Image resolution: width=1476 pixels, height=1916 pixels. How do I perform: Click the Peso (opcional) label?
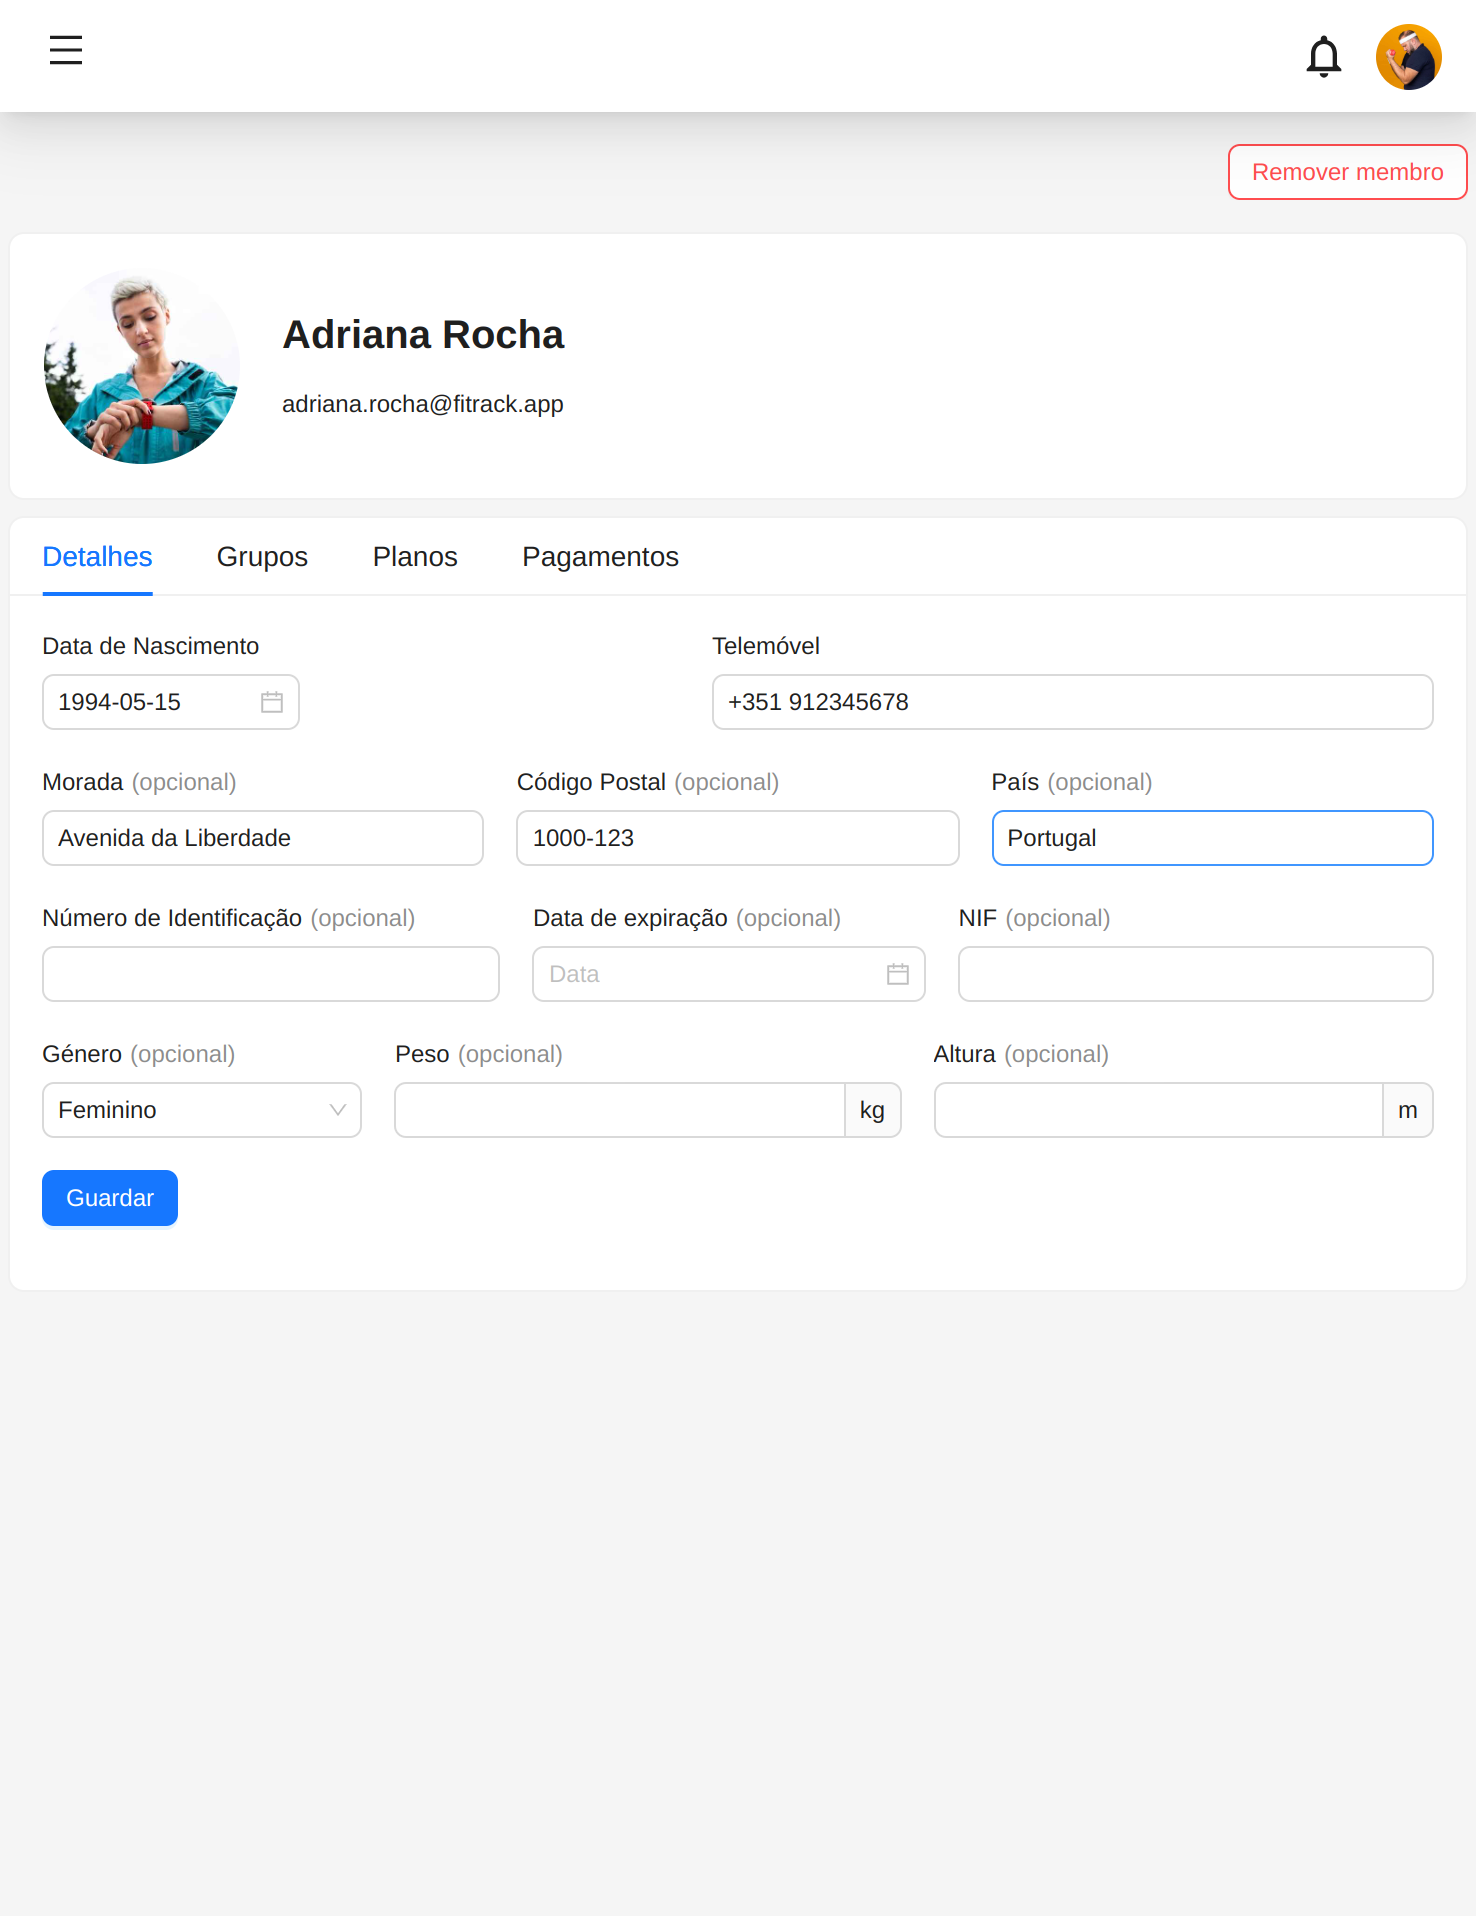coord(479,1054)
